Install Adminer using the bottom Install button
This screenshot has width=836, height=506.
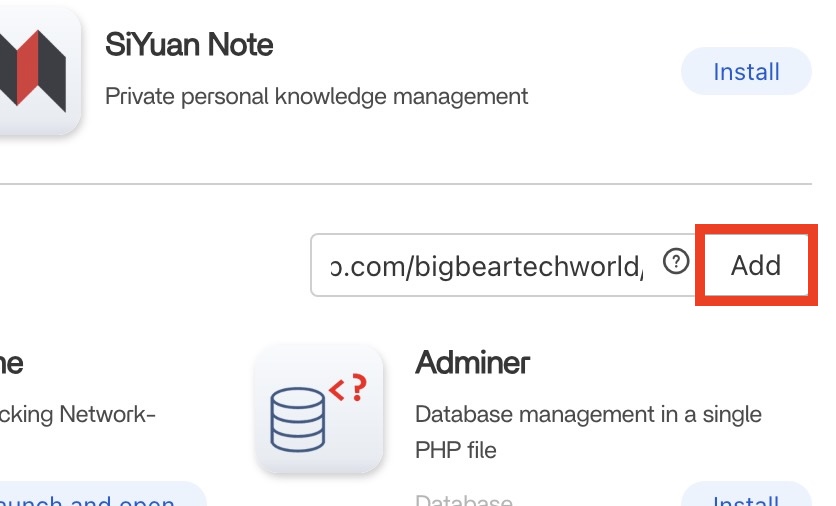click(x=746, y=497)
